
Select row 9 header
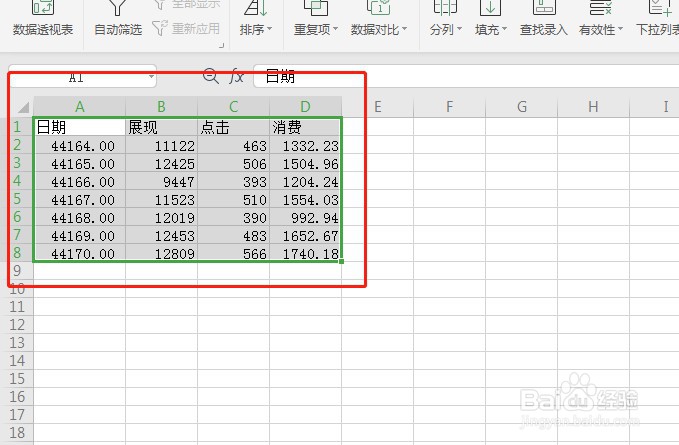click(x=17, y=271)
